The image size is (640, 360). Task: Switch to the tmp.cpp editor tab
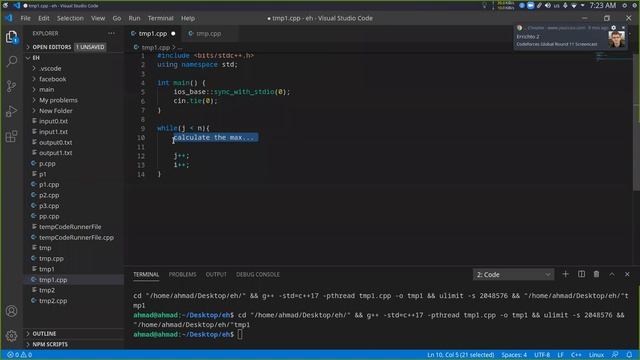(209, 33)
